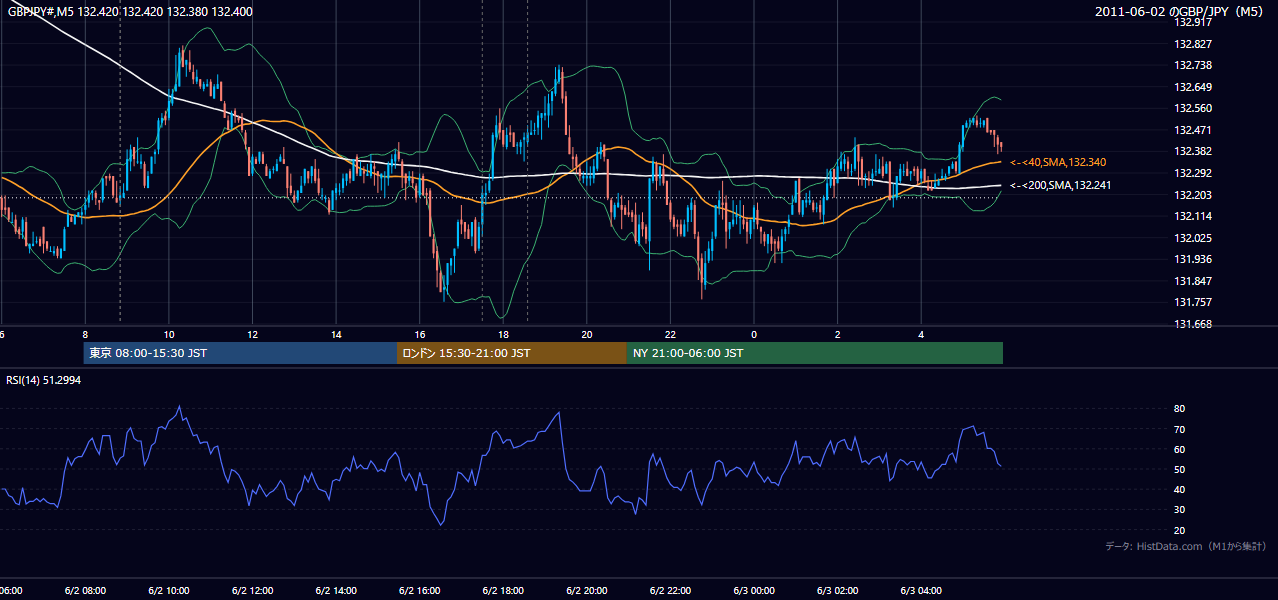
Task: Click price axis label 132.203
Action: click(x=1192, y=195)
